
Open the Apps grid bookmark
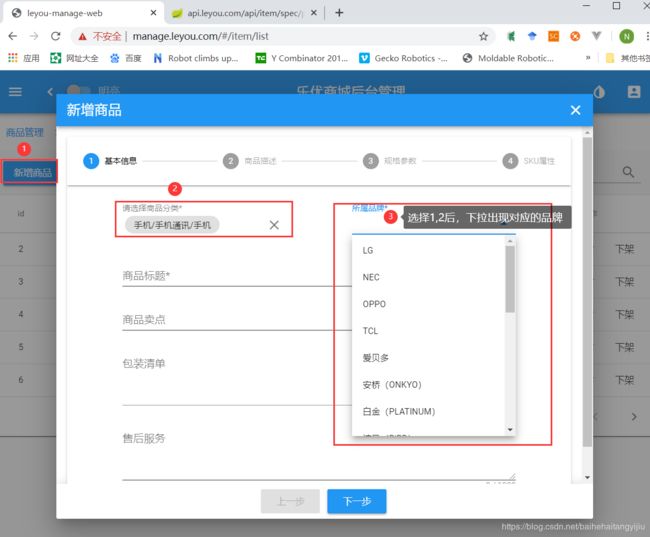pyautogui.click(x=23, y=58)
